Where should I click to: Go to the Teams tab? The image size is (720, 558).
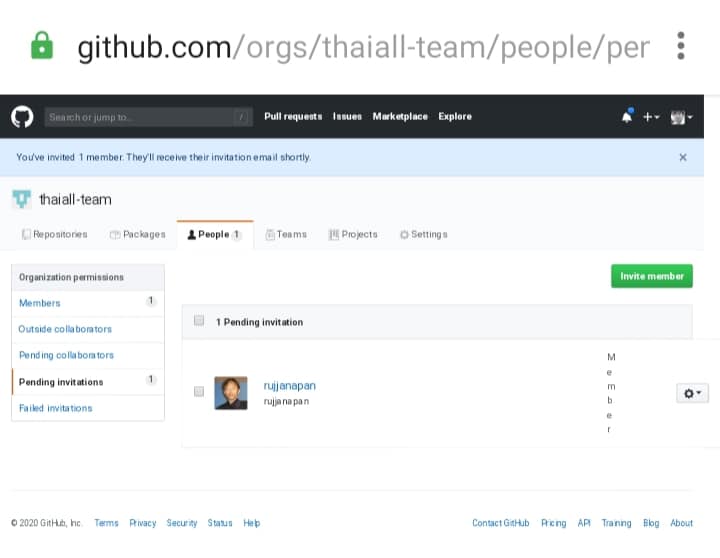coord(285,234)
